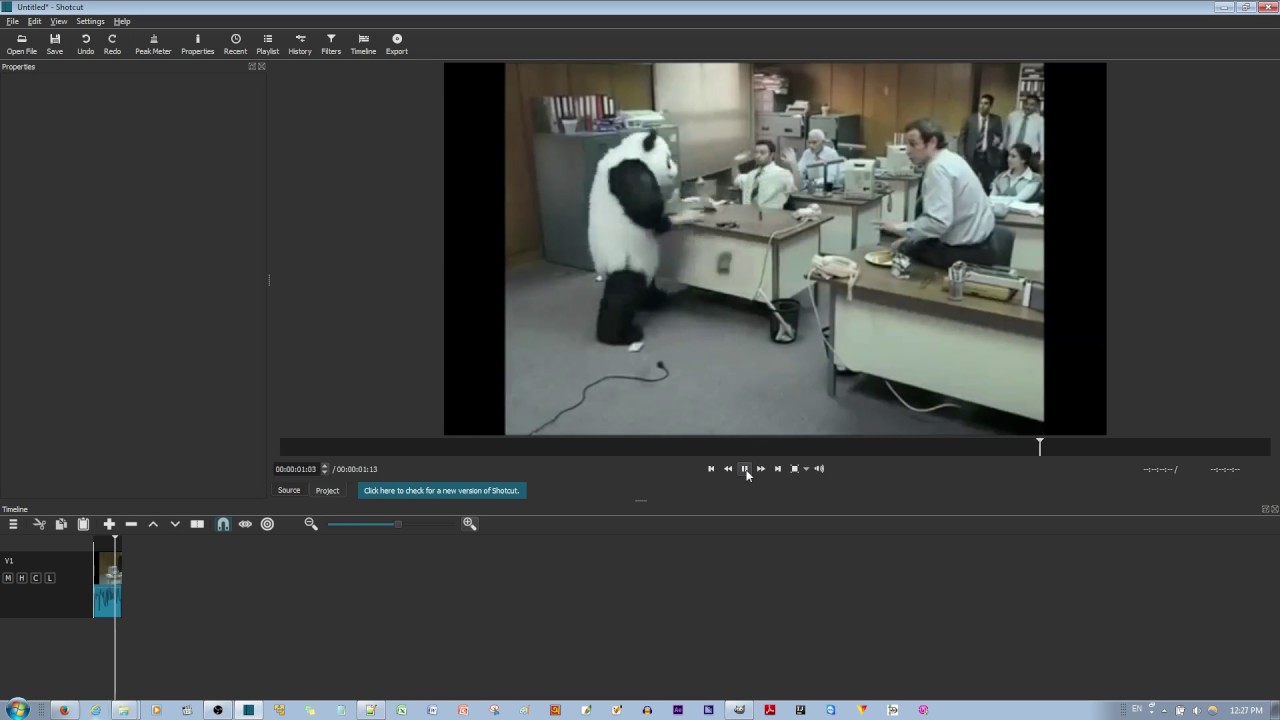Click the timecode stepper arrows

[x=324, y=469]
